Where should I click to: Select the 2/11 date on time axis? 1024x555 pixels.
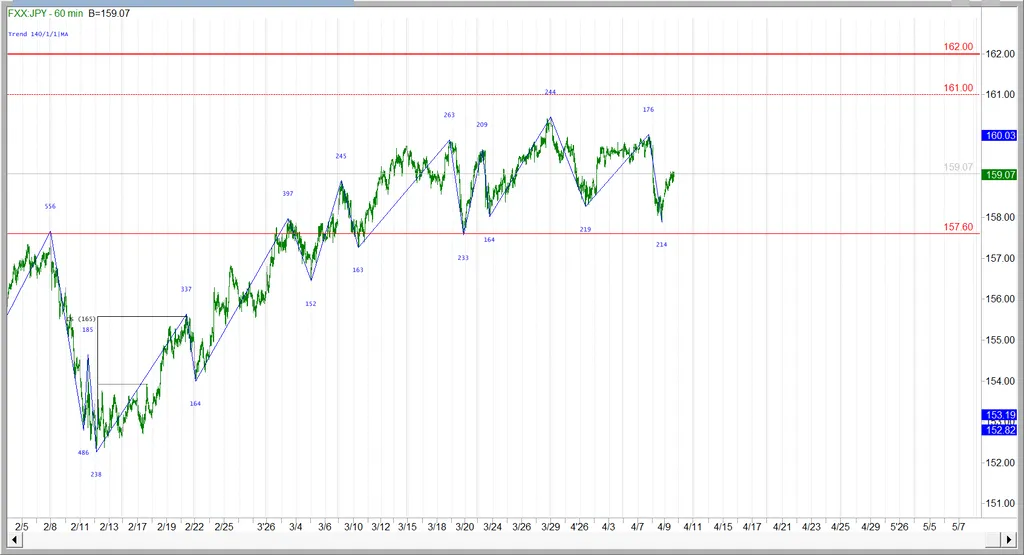(x=80, y=525)
